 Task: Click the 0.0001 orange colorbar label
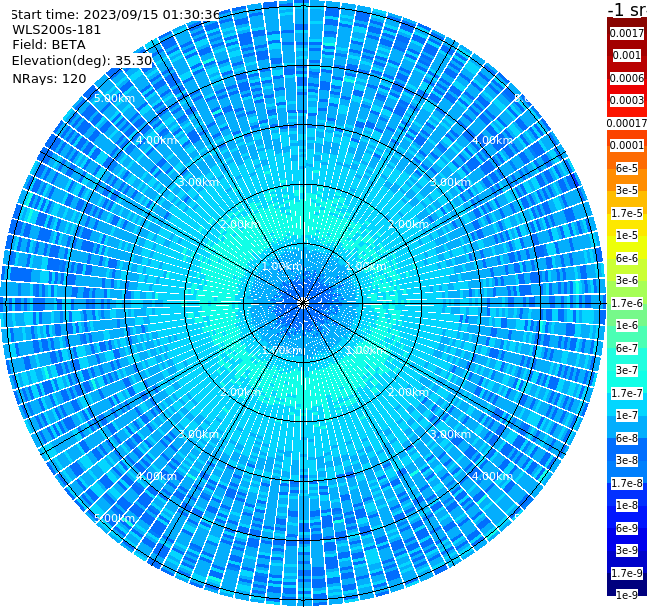click(626, 145)
